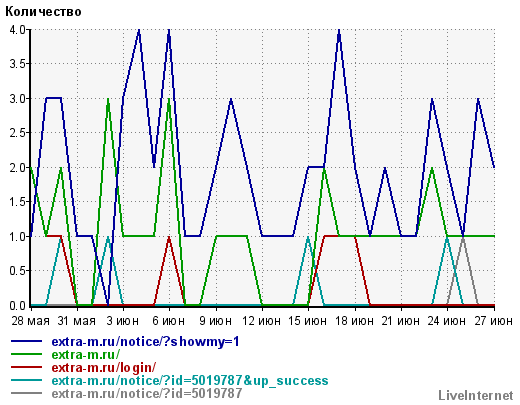
Task: Click the 28 мая date label
Action: 30,321
